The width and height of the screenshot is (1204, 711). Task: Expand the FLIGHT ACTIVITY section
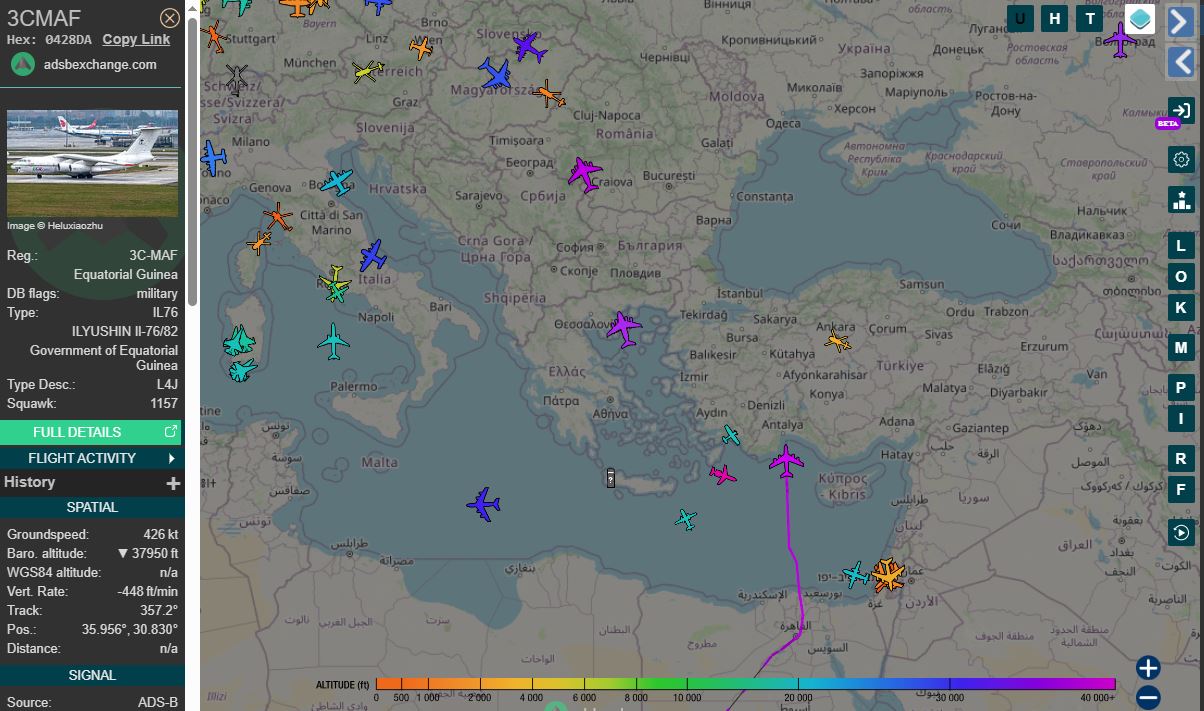point(91,458)
